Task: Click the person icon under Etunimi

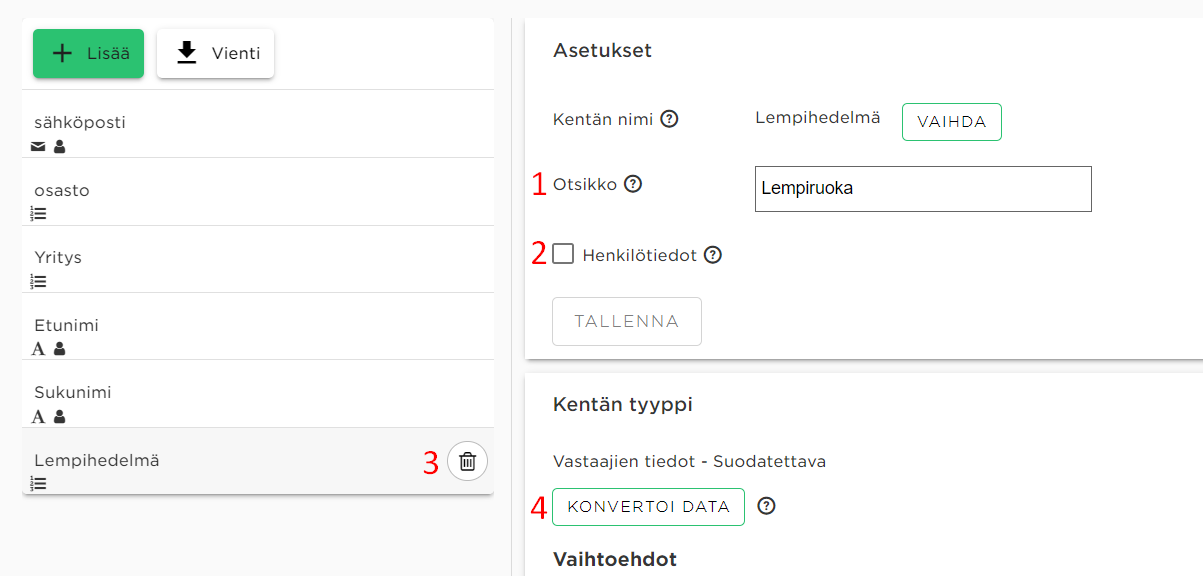Action: pyautogui.click(x=59, y=349)
